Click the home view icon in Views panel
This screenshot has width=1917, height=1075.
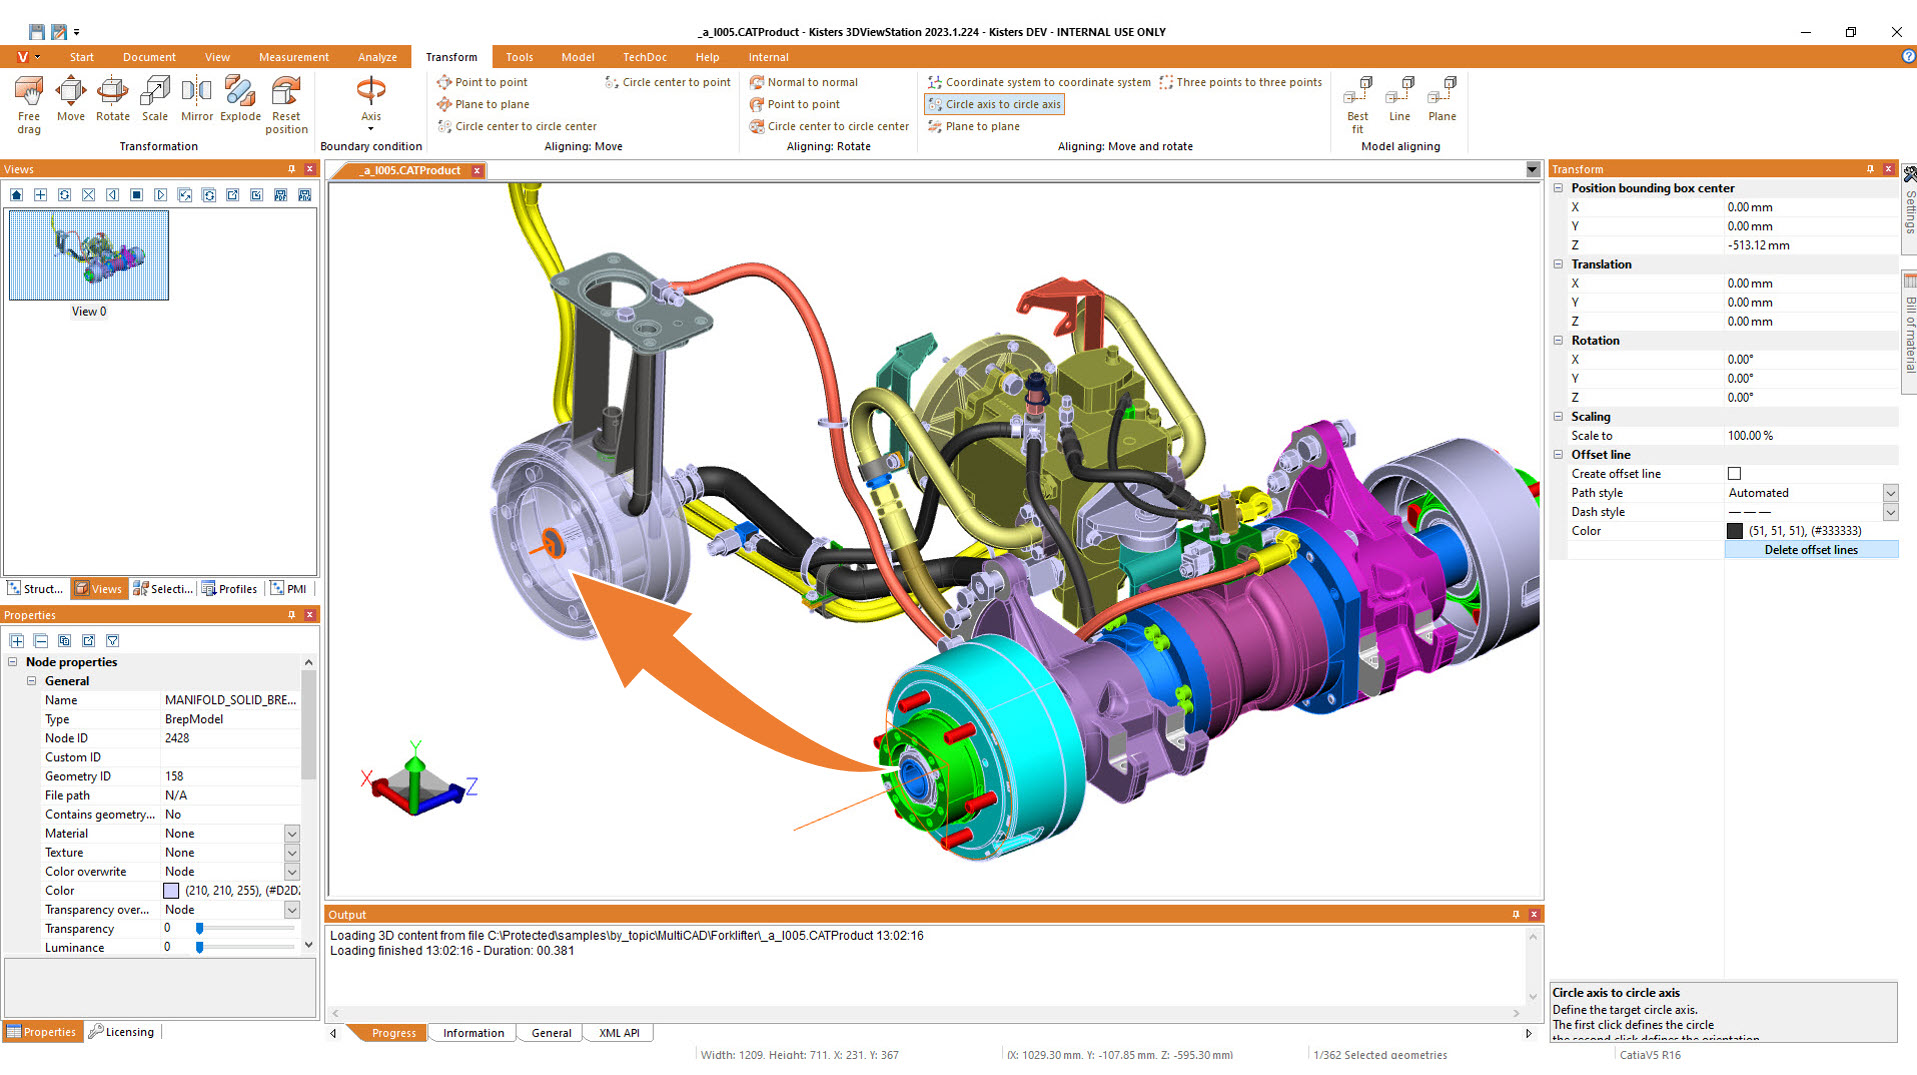click(x=16, y=195)
